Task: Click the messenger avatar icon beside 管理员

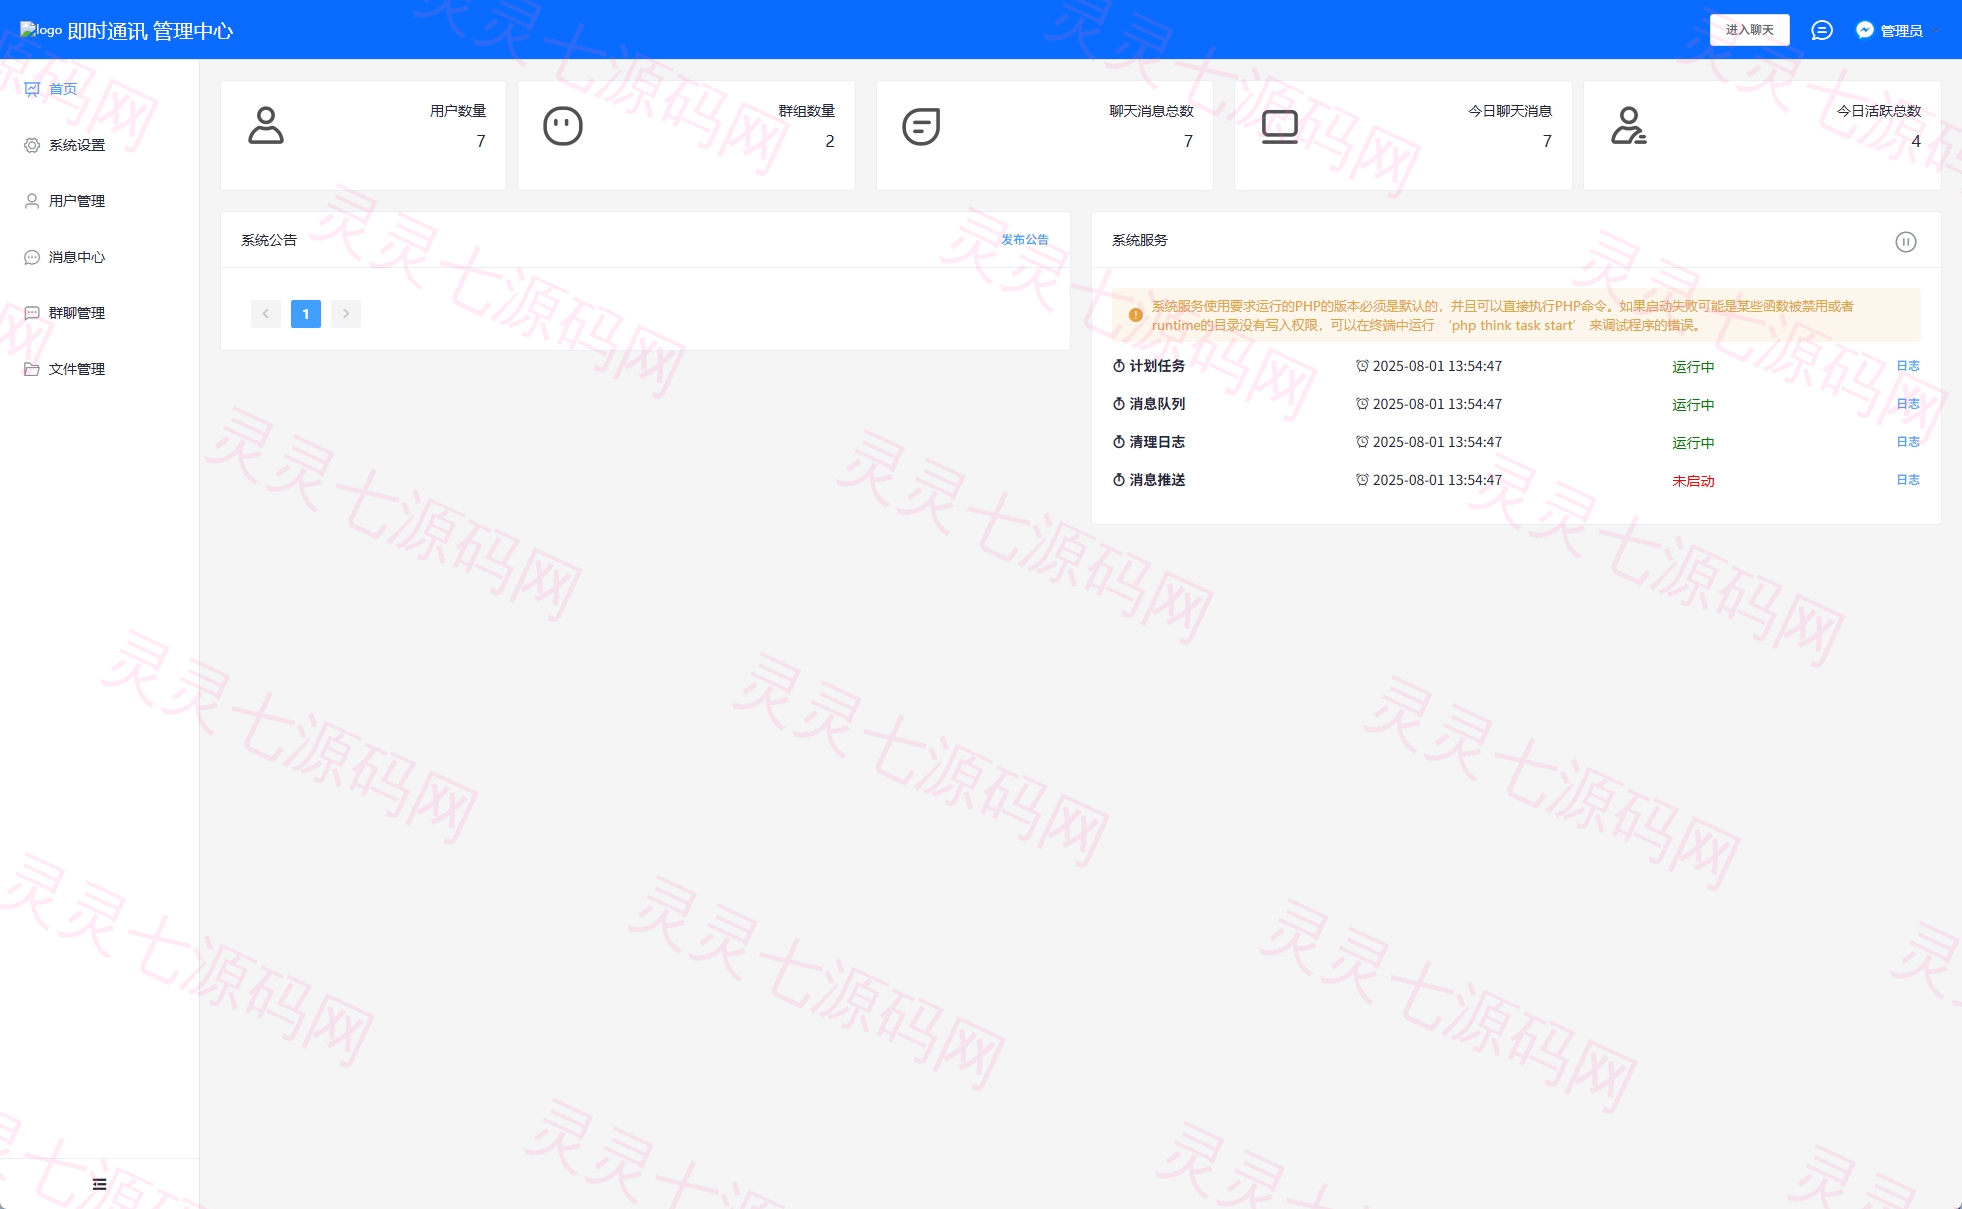Action: (1865, 30)
